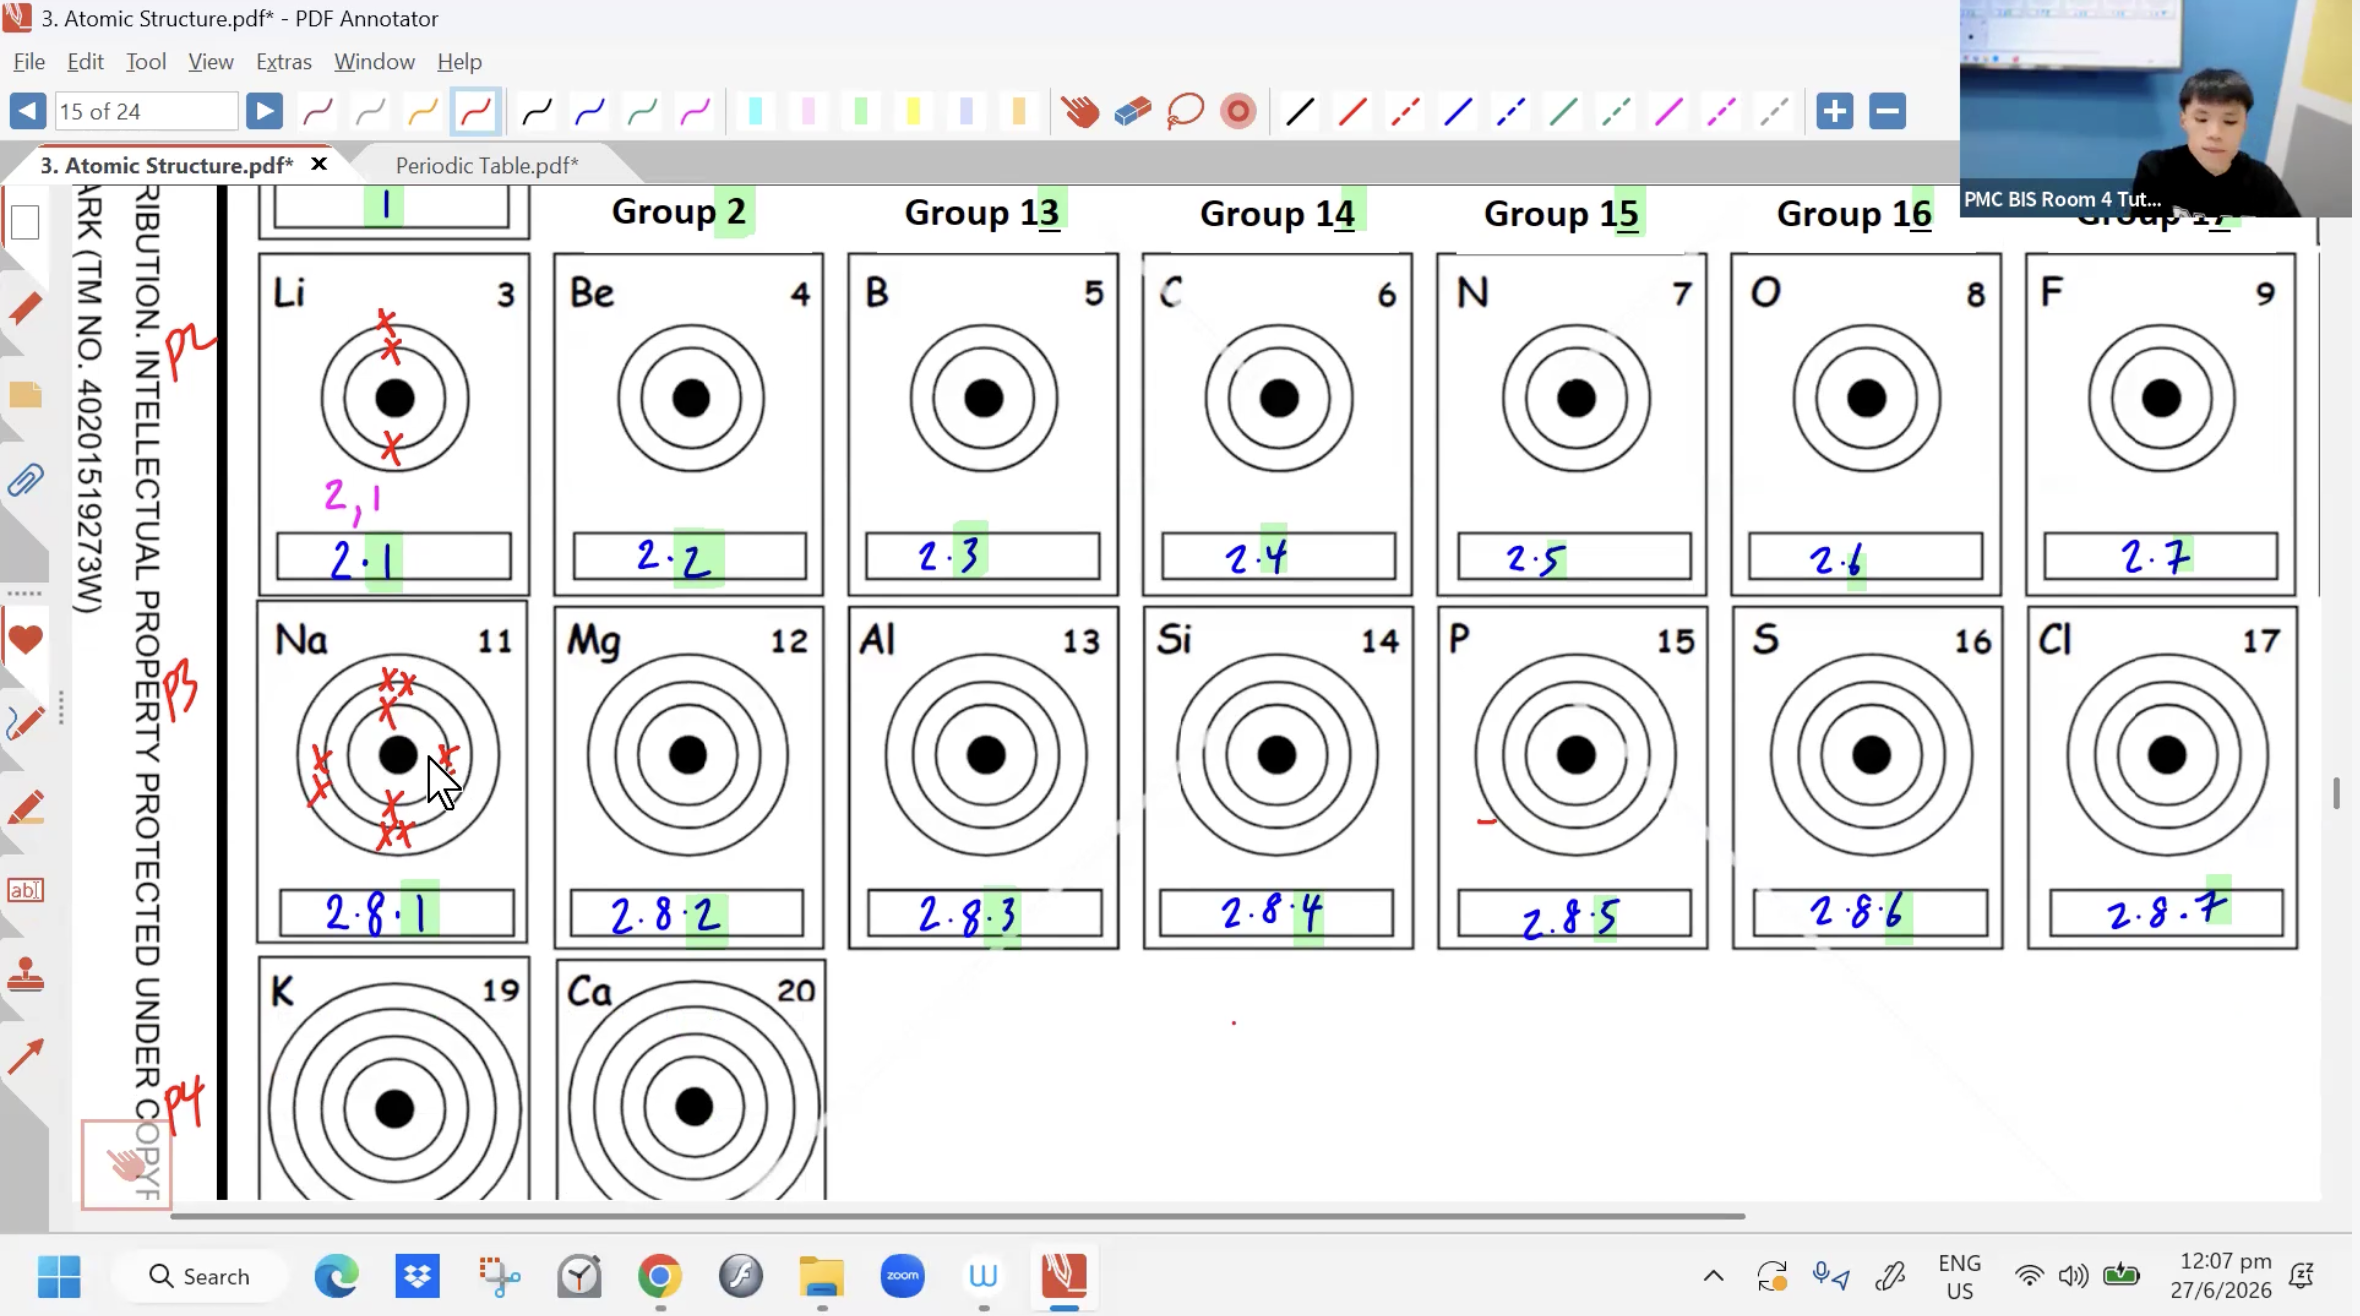Pick the orange highlighter swatch
Image resolution: width=2360 pixels, height=1316 pixels.
[x=1019, y=111]
